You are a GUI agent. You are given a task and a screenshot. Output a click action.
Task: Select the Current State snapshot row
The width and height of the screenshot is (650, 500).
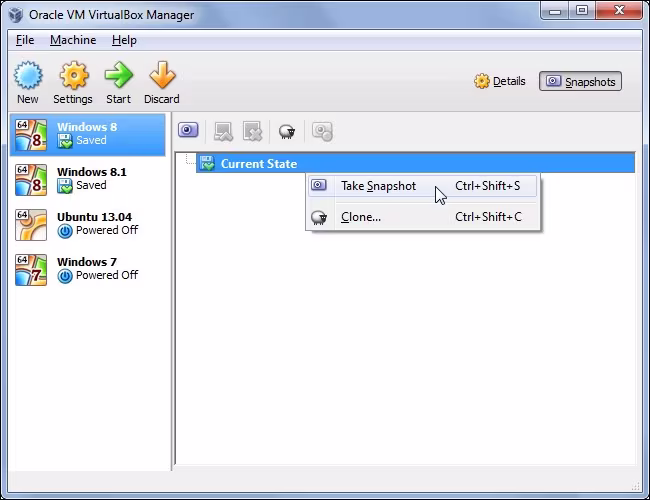[x=415, y=163]
